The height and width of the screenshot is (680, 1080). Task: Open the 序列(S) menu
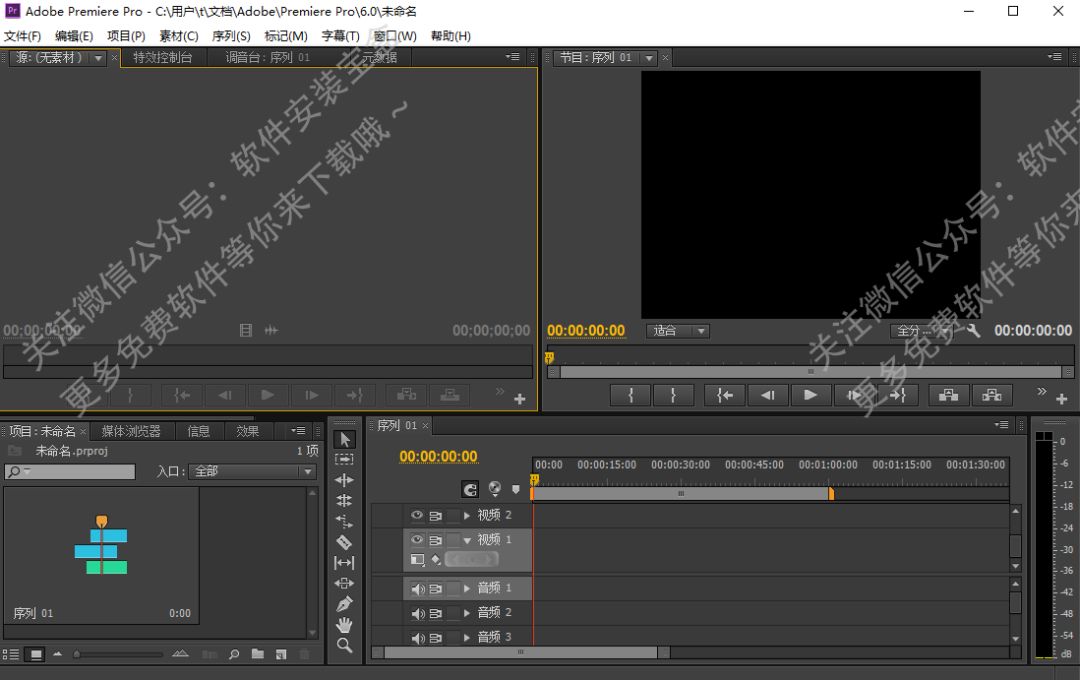[x=231, y=36]
